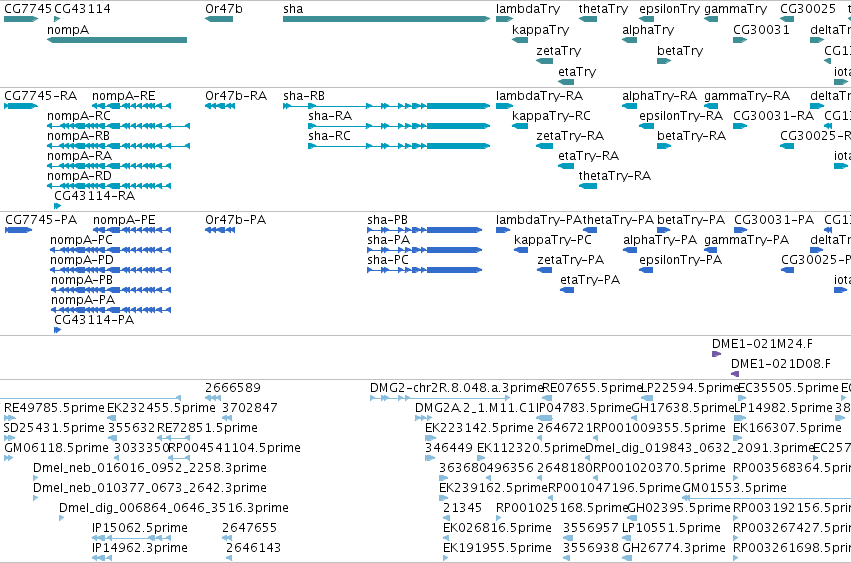Open the alphaTry gene label
This screenshot has height=563, width=851.
click(x=648, y=29)
